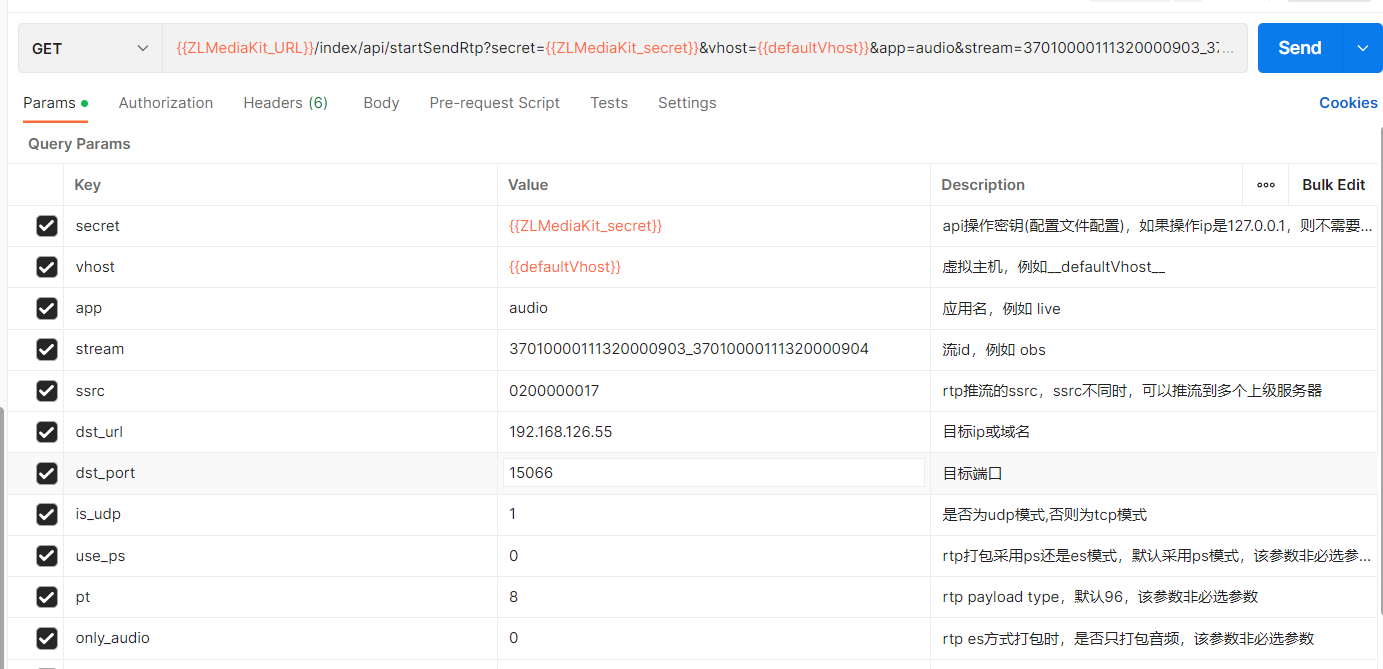Open the GET request method dropdown

[x=90, y=47]
